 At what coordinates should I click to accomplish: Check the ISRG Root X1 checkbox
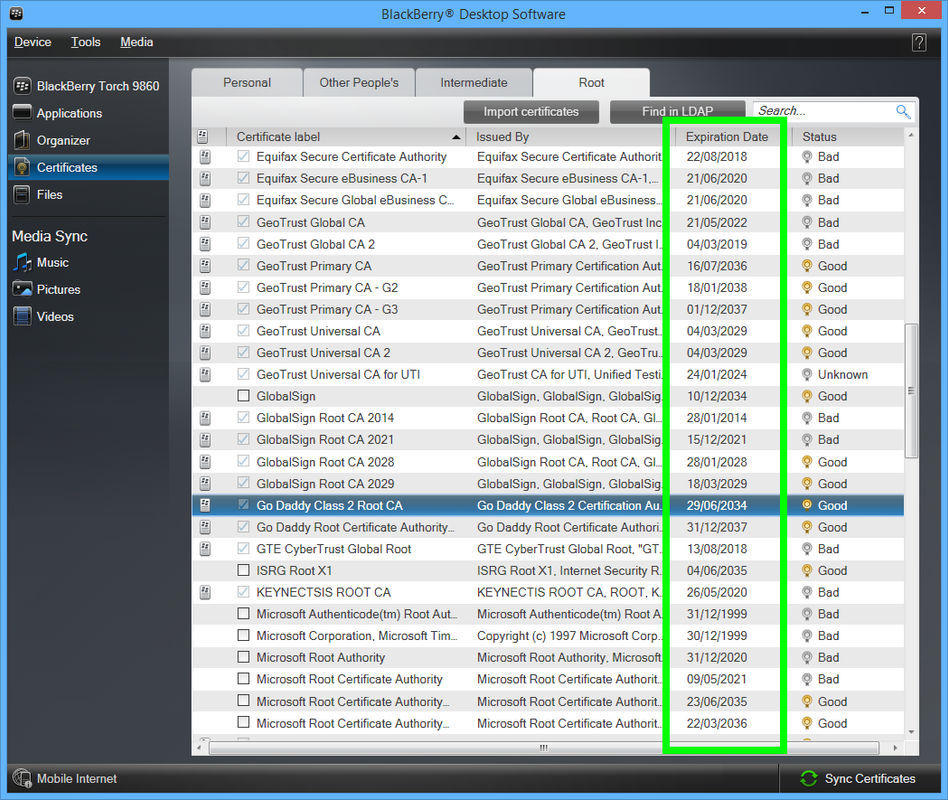243,570
